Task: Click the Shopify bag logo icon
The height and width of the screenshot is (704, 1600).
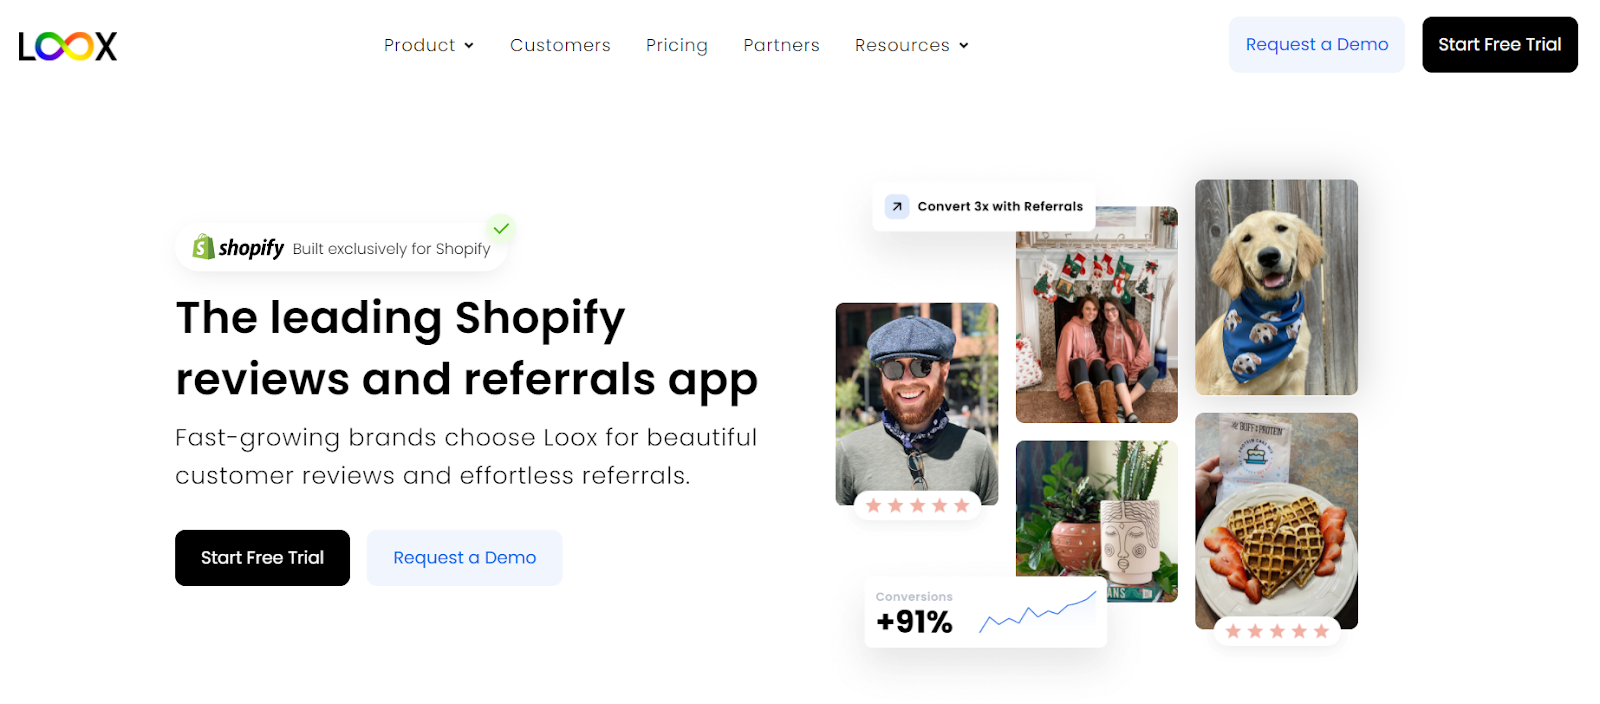Action: [203, 247]
